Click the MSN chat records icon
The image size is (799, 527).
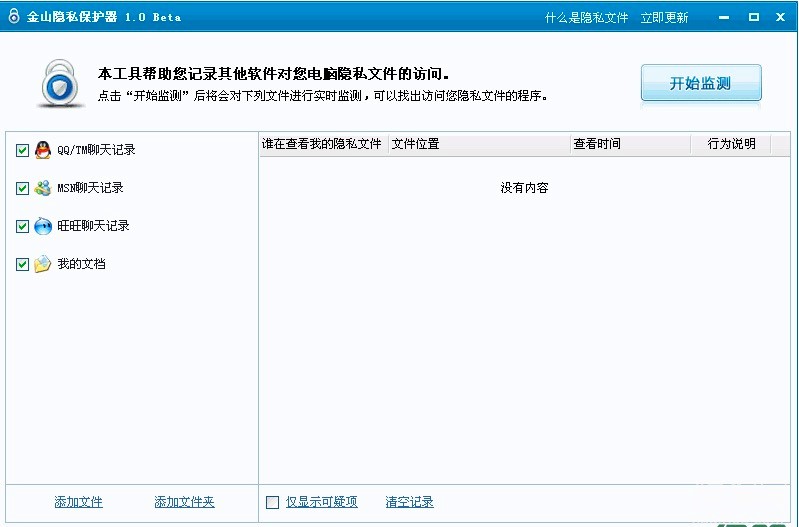tap(42, 188)
